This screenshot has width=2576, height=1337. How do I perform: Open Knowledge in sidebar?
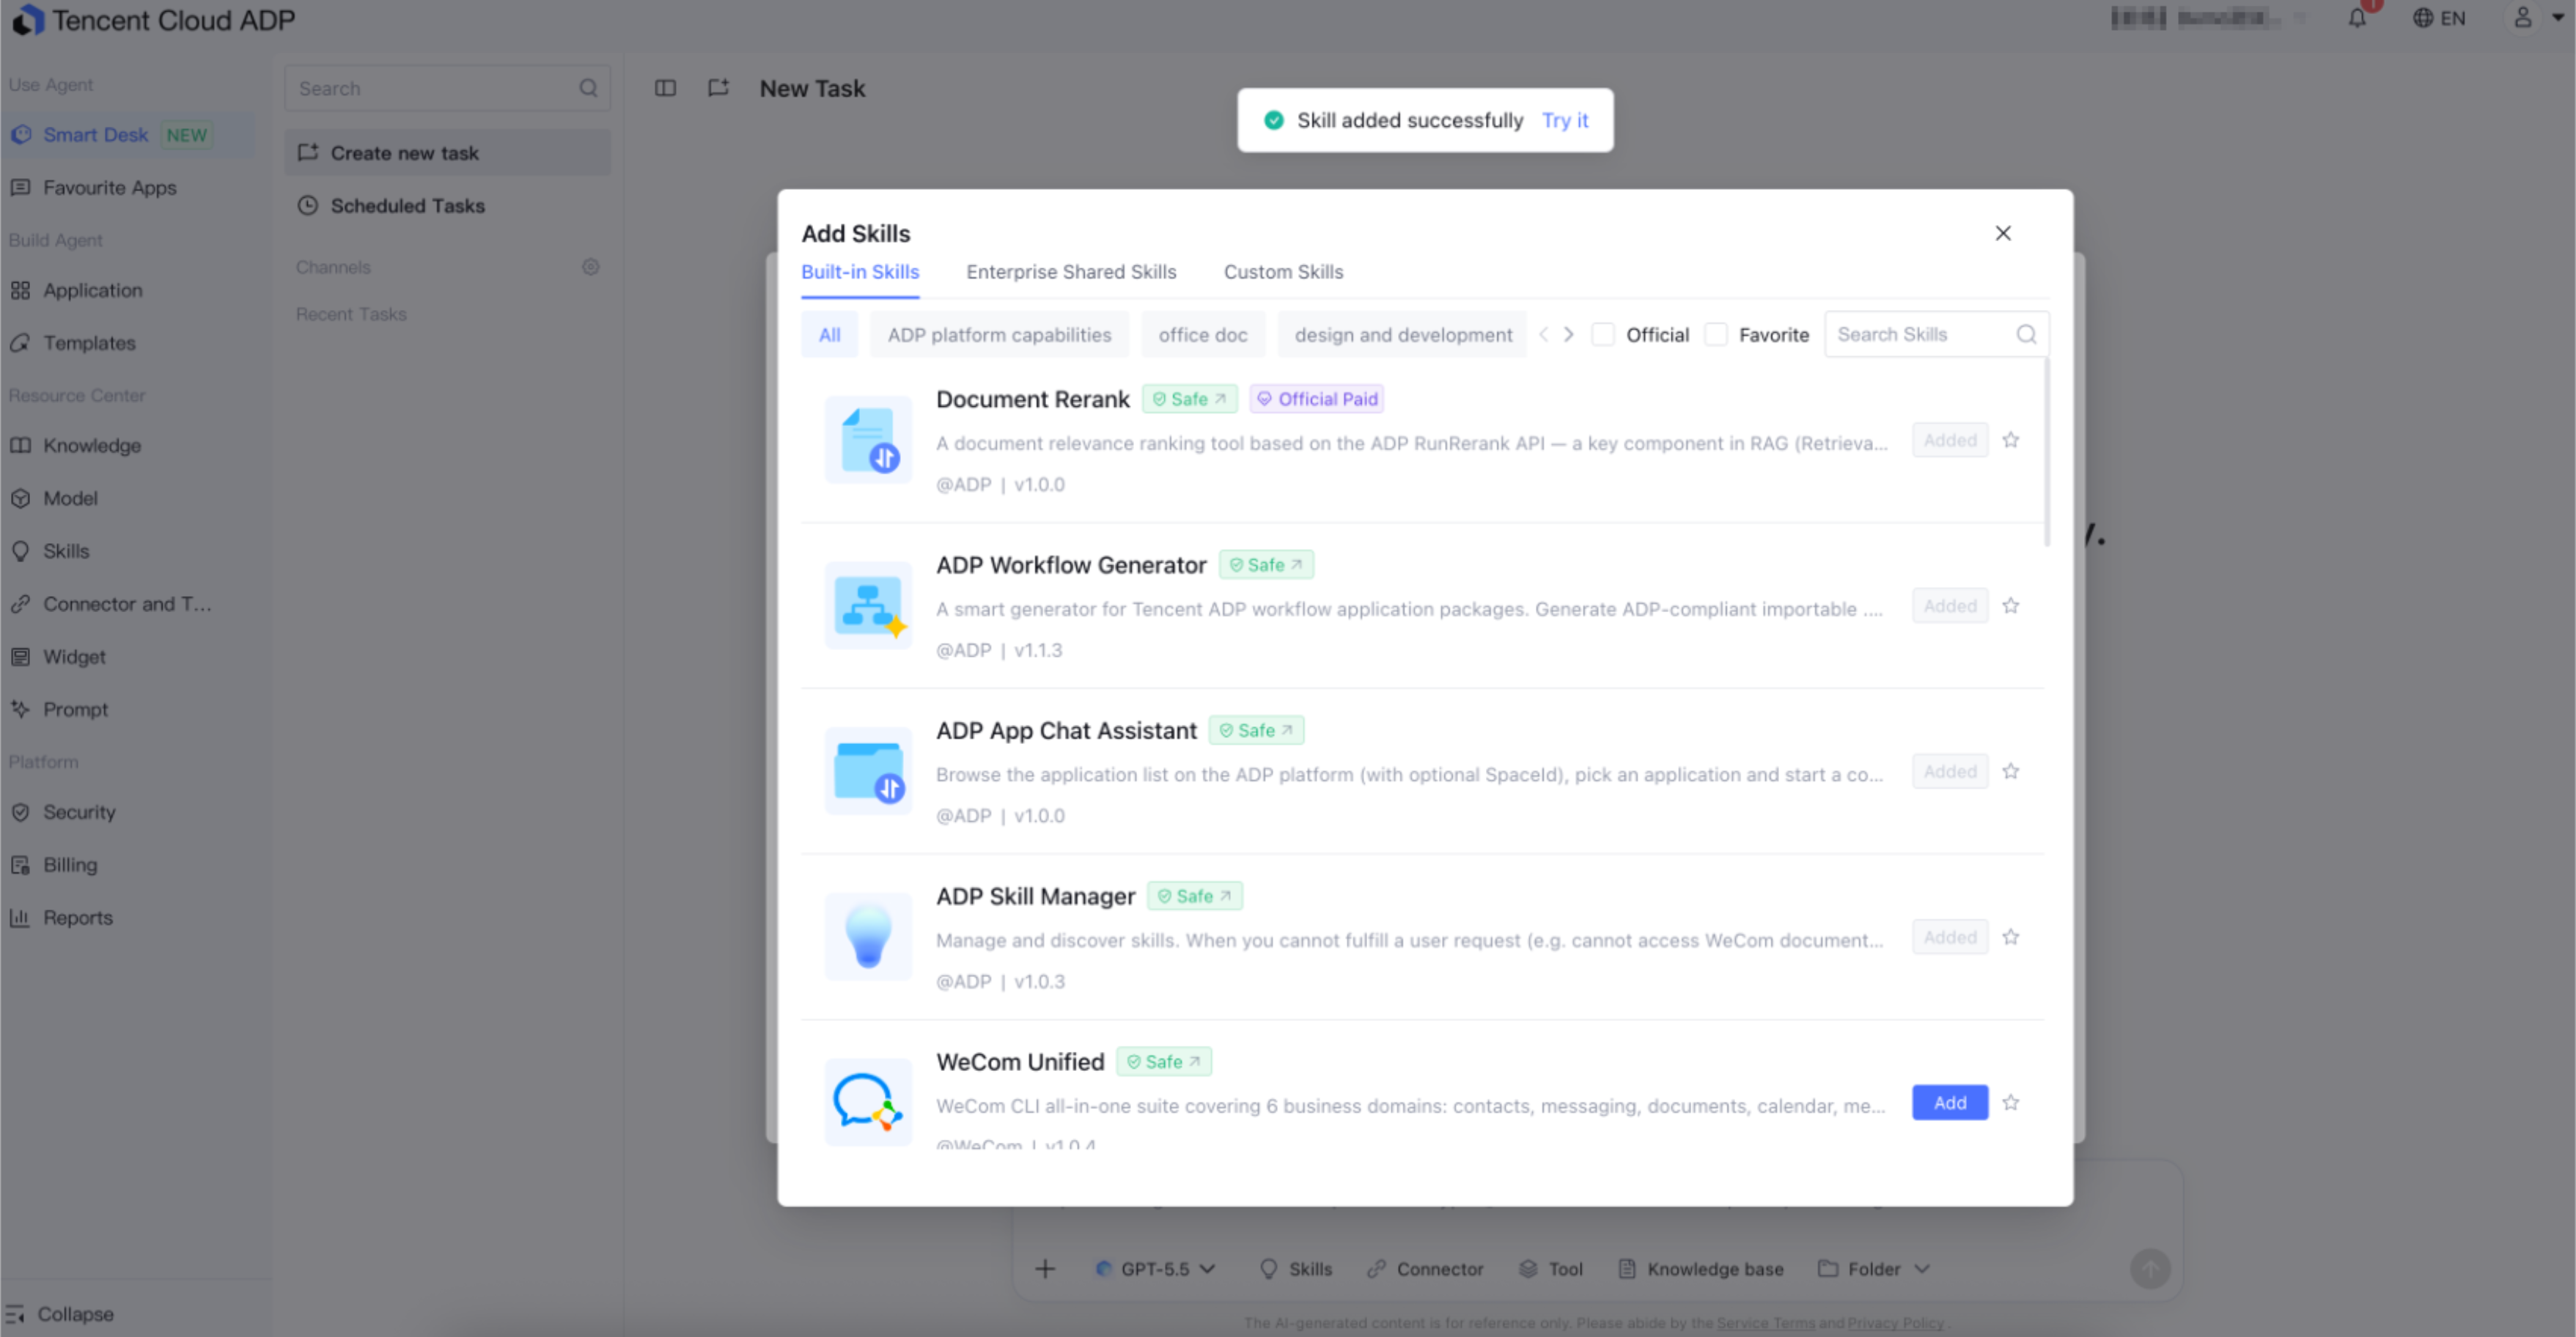coord(127,446)
